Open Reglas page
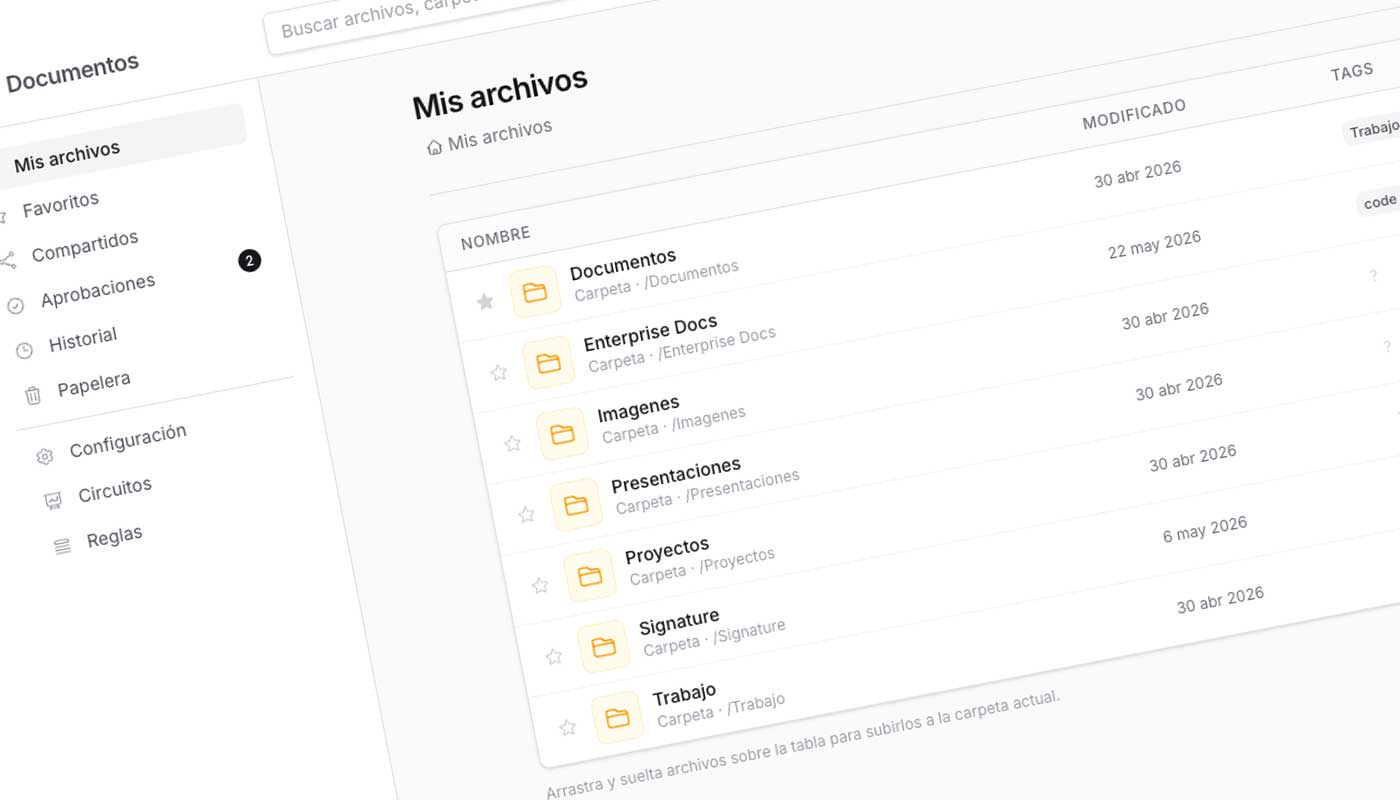Viewport: 1400px width, 800px height. tap(115, 537)
